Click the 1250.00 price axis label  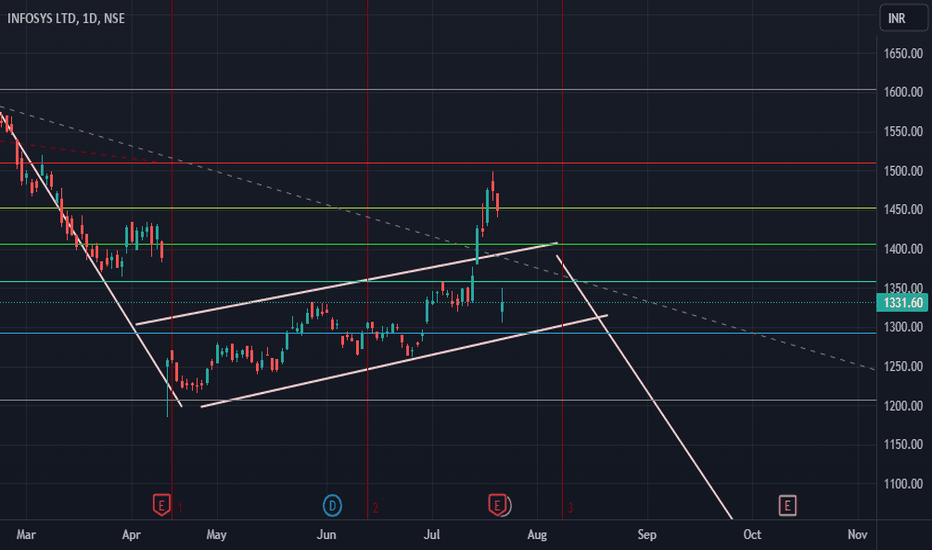tap(903, 366)
